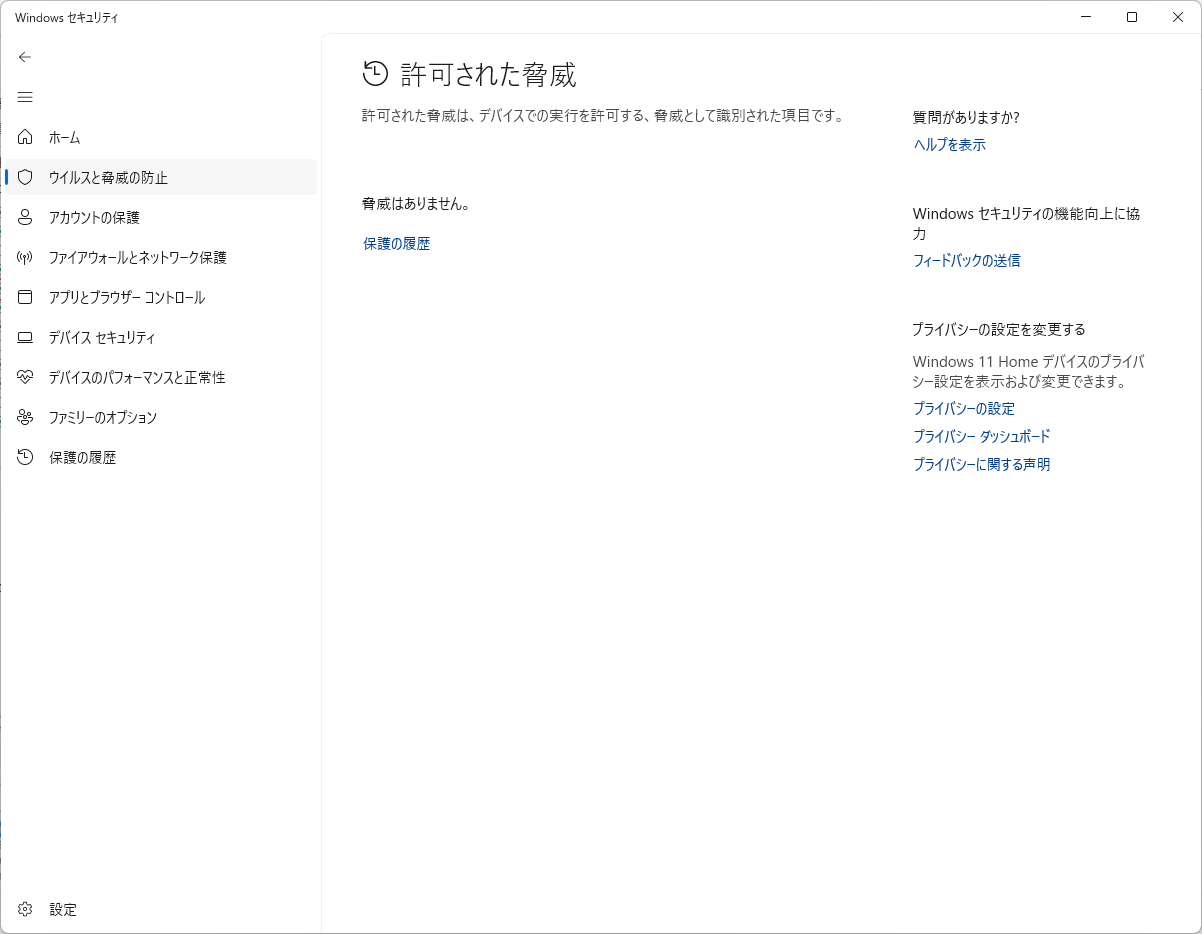Click the back arrow icon
Image resolution: width=1202 pixels, height=934 pixels.
point(25,57)
